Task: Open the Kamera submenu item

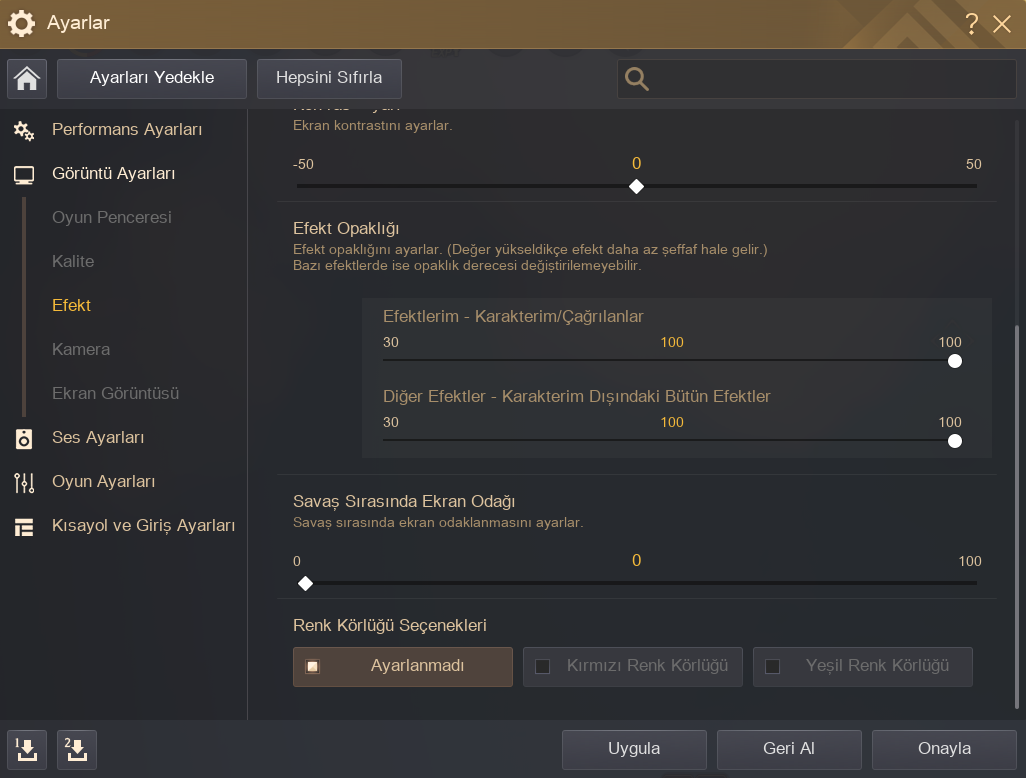Action: point(81,350)
